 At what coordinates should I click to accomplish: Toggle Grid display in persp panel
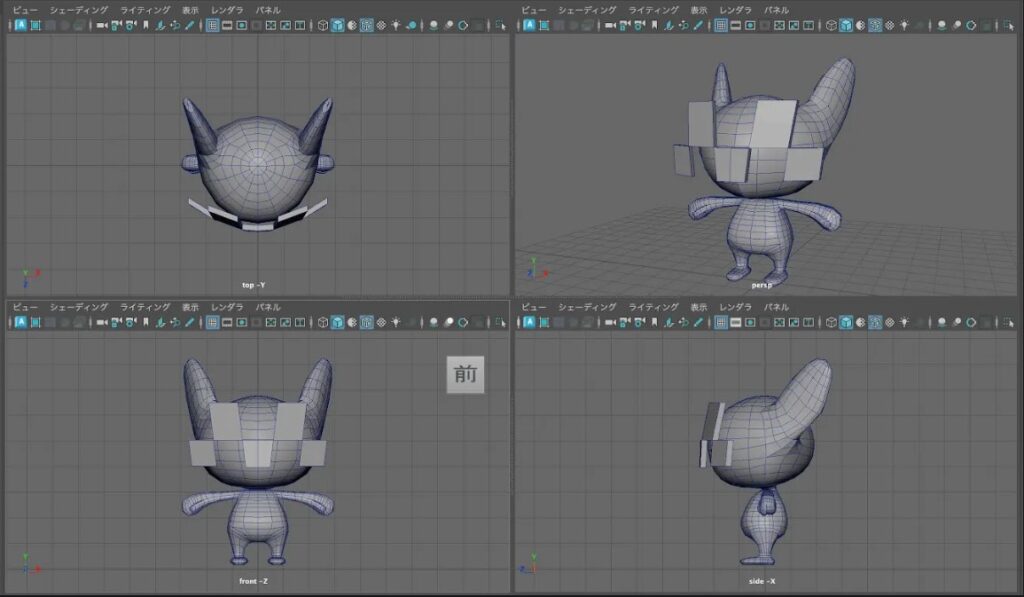pyautogui.click(x=721, y=25)
